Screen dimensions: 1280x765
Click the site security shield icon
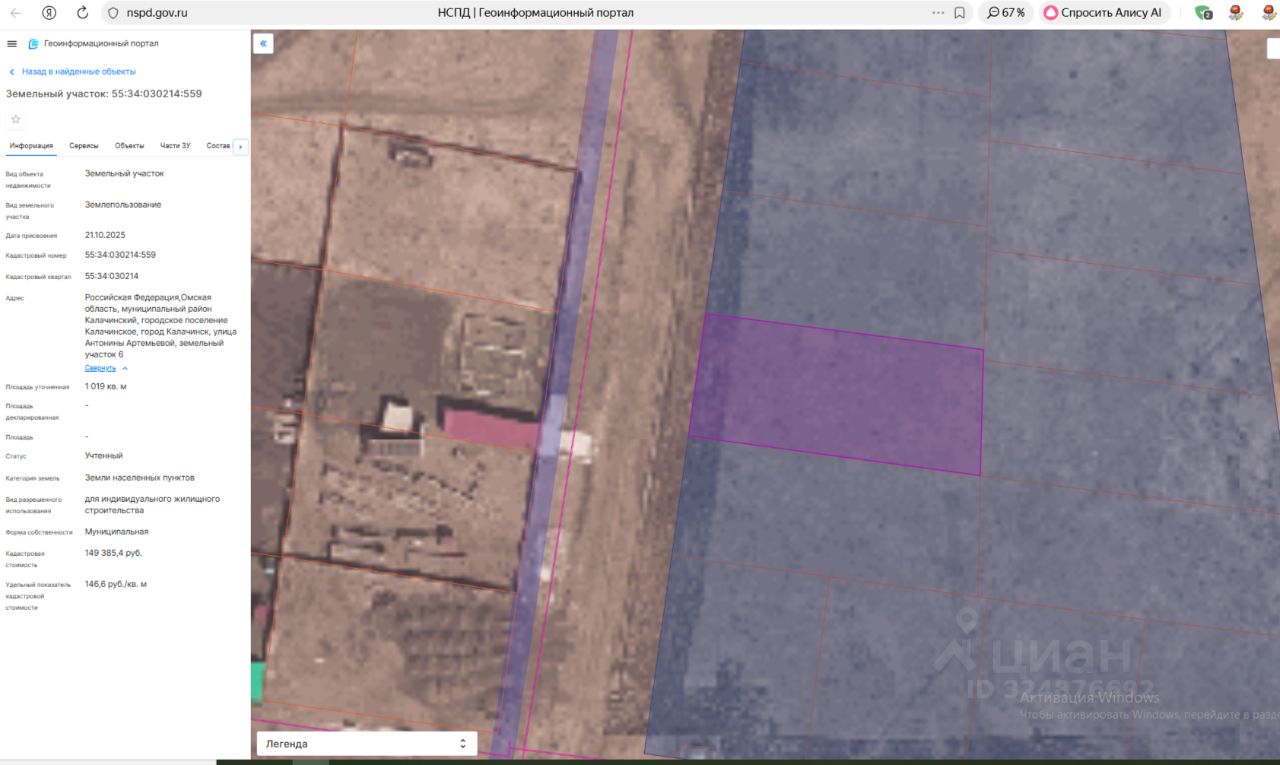(113, 13)
